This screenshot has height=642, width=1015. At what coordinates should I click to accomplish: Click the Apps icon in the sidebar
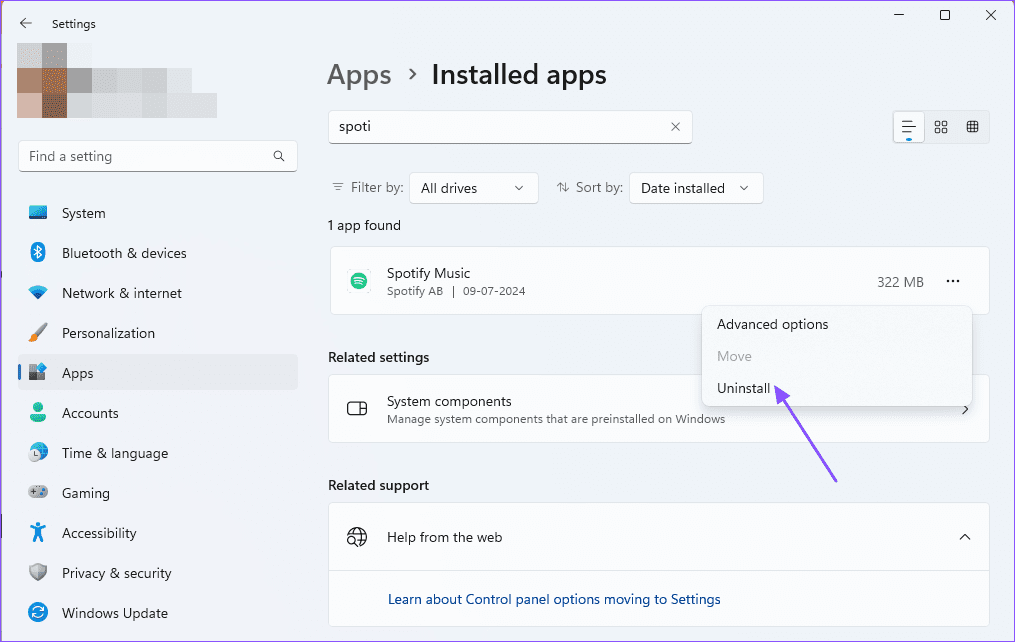38,372
